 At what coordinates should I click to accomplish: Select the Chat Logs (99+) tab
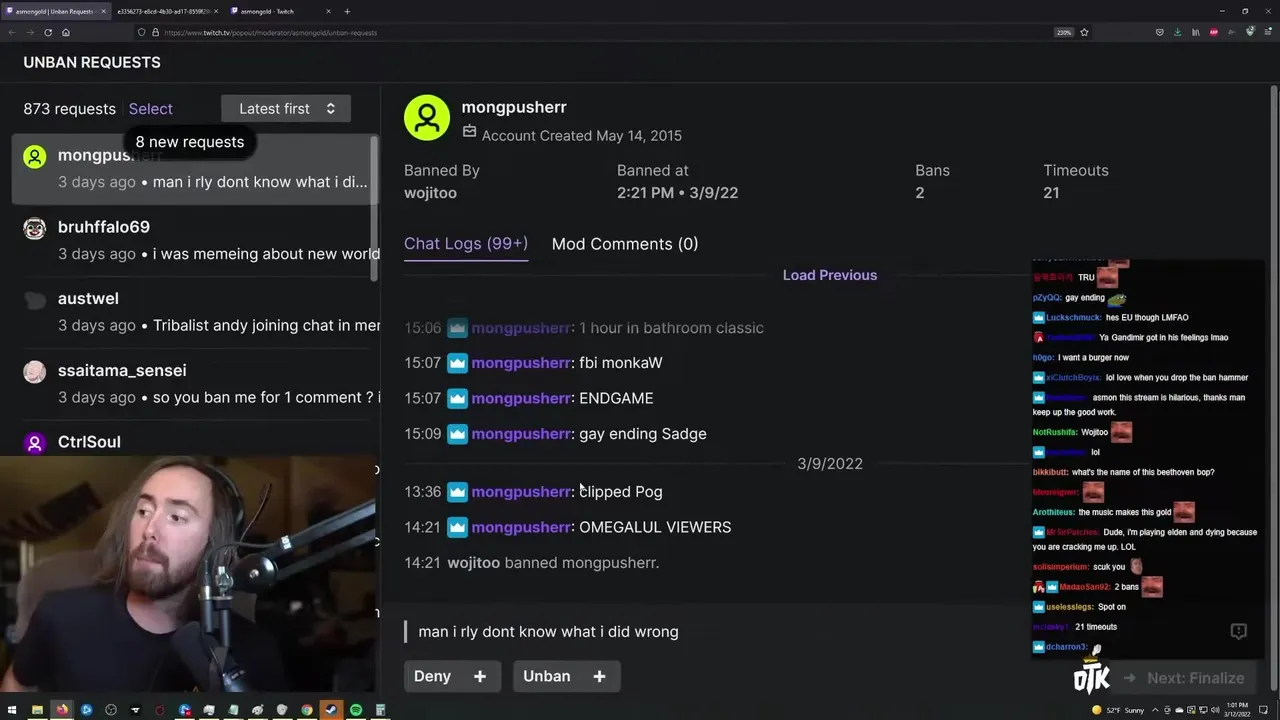point(466,244)
